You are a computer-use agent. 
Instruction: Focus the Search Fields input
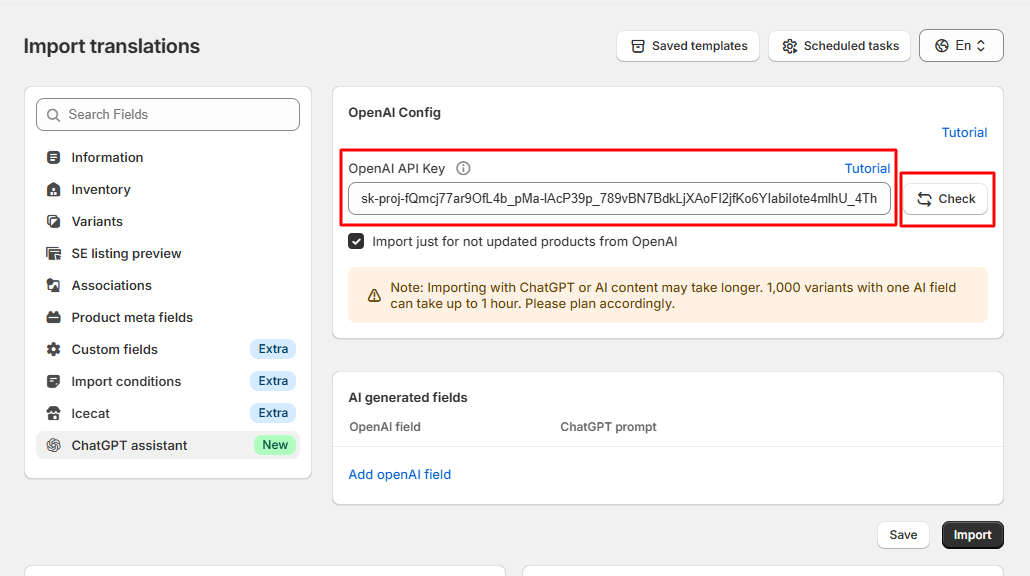168,115
